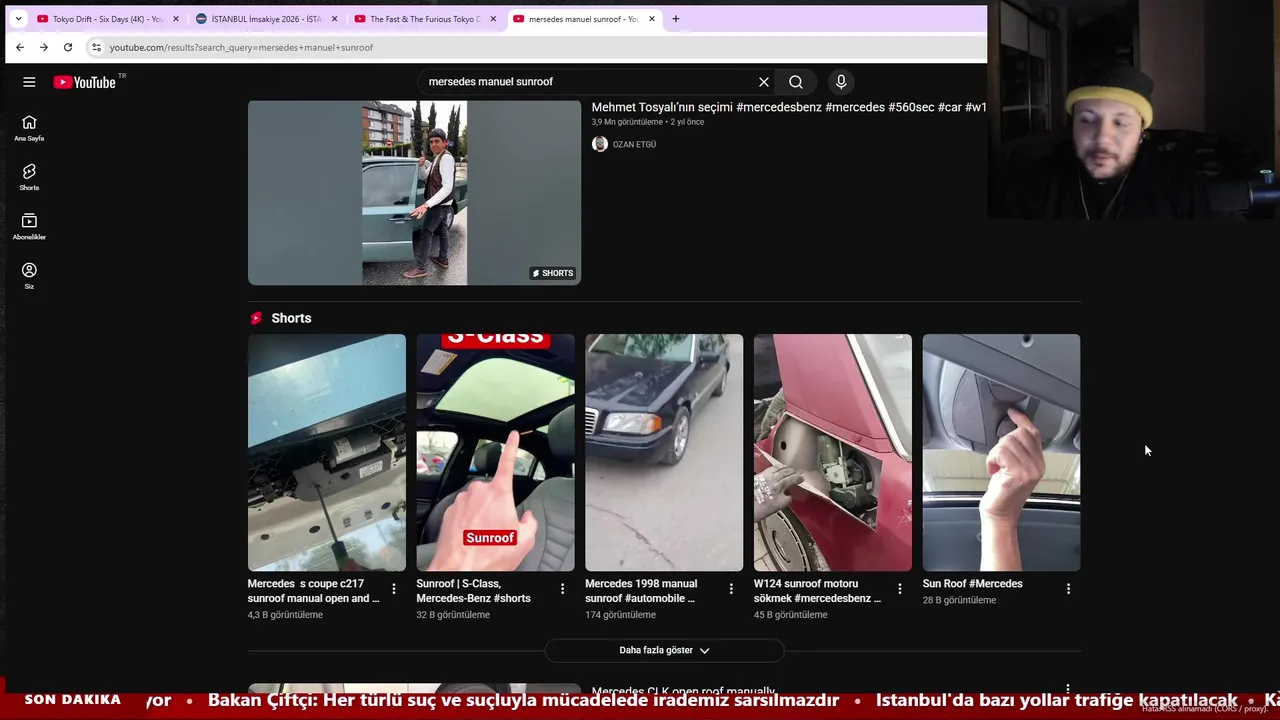Image resolution: width=1280 pixels, height=720 pixels.
Task: Open options menu for Mercedes CLK video
Action: coord(1068,689)
